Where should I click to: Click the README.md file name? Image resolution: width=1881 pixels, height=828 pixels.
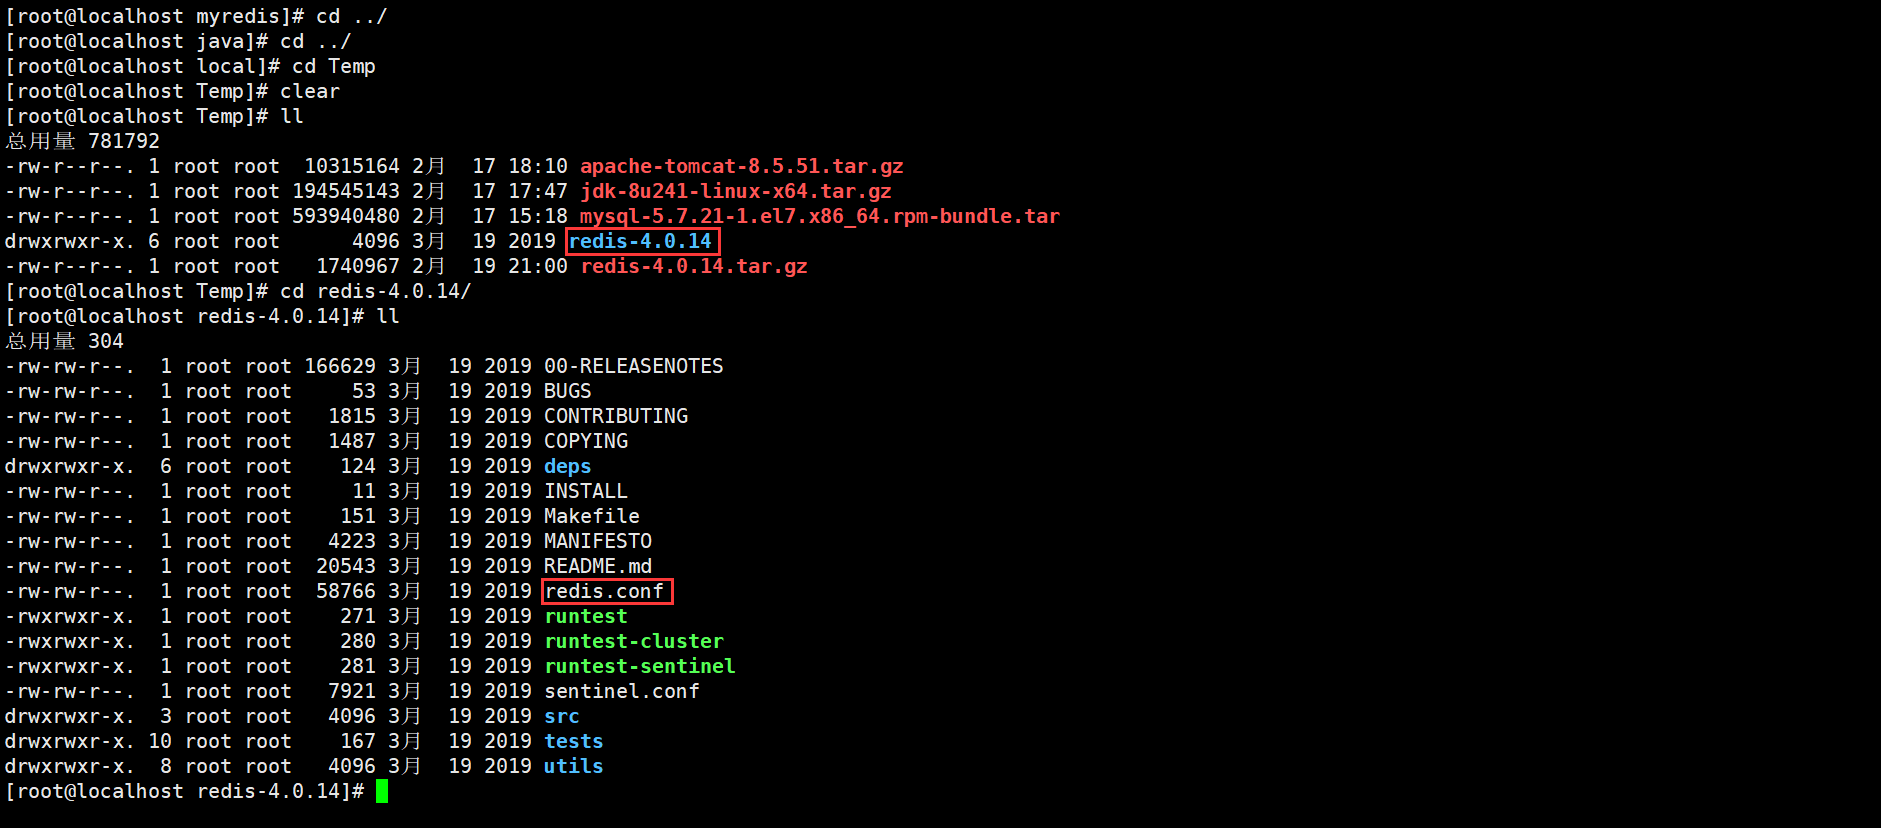[x=597, y=566]
